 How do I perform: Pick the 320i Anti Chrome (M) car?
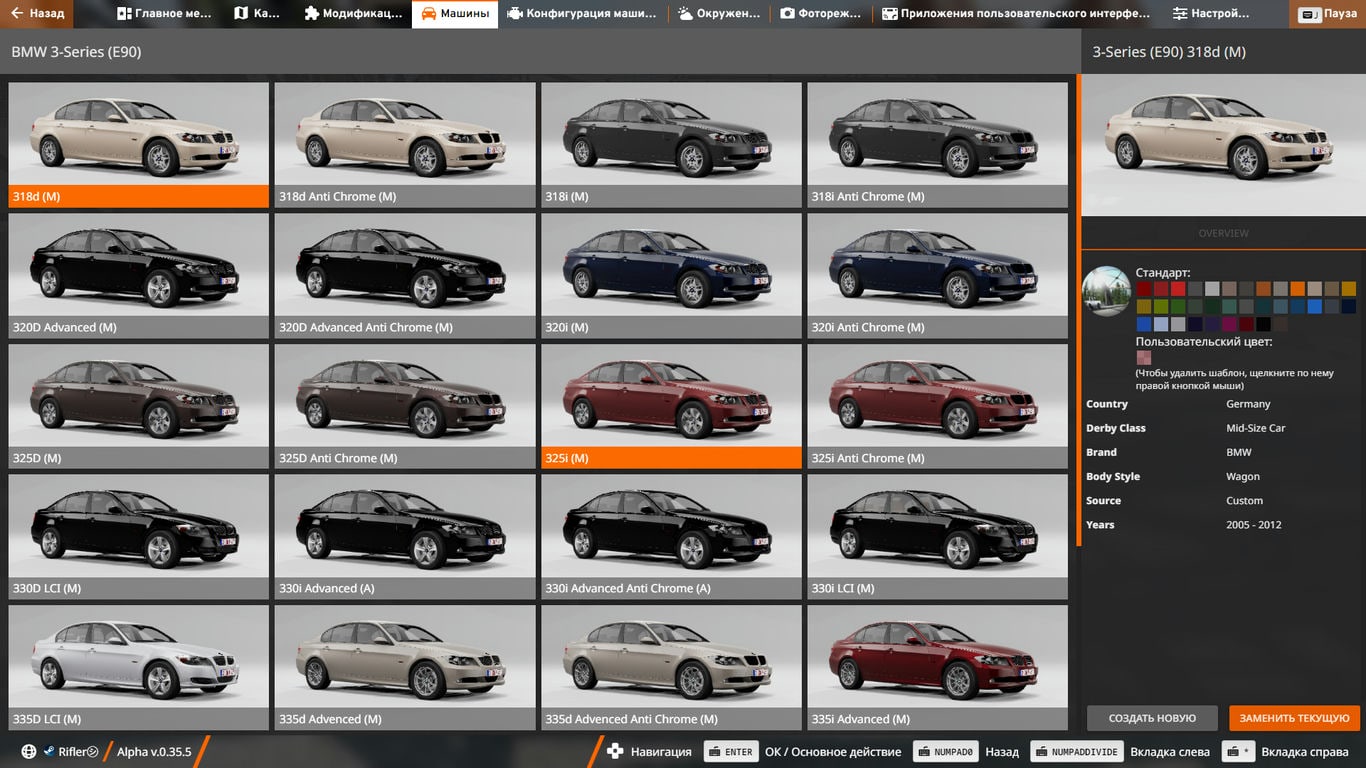pyautogui.click(x=937, y=276)
